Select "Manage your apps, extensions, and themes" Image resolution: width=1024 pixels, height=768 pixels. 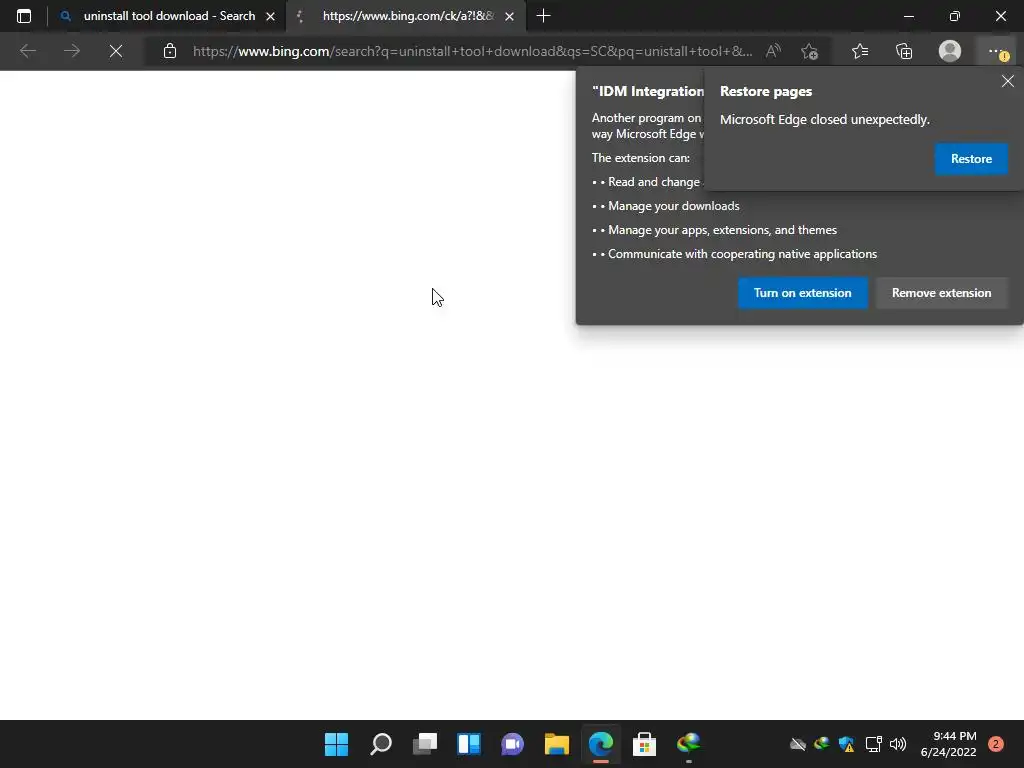(722, 230)
